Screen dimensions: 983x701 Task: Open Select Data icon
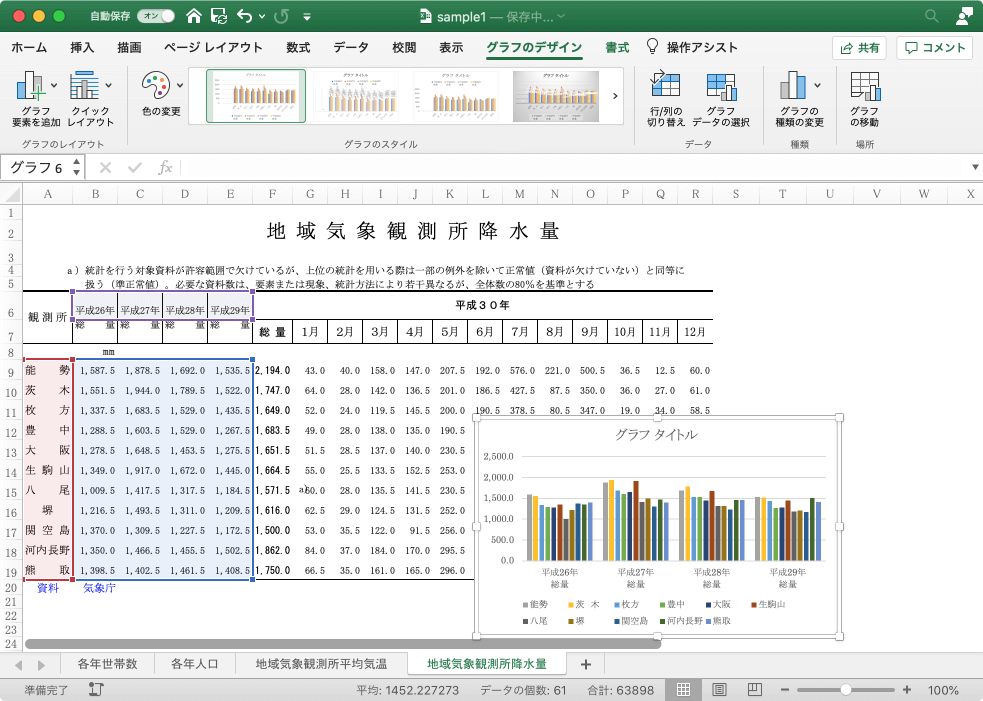(x=721, y=85)
